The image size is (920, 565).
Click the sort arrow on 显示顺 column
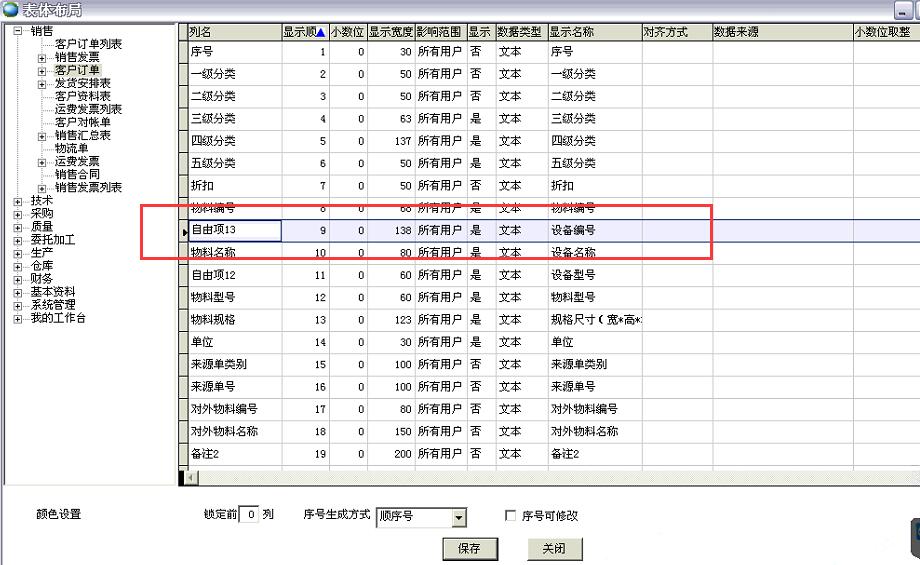click(x=320, y=33)
